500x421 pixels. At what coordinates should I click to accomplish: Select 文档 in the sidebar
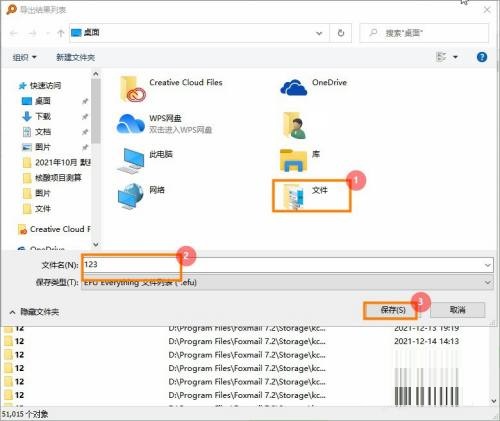(x=36, y=132)
